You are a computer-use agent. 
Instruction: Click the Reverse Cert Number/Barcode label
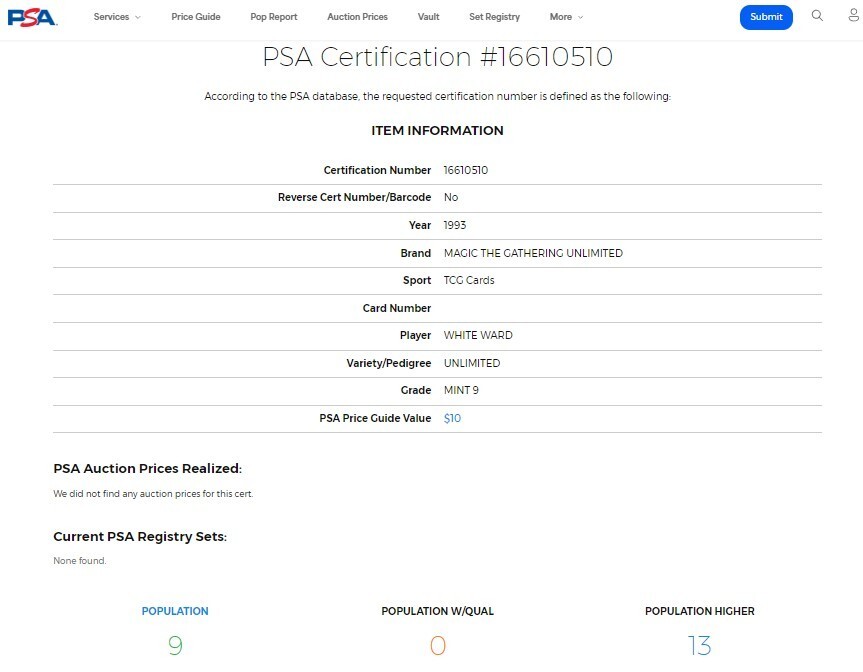click(354, 197)
